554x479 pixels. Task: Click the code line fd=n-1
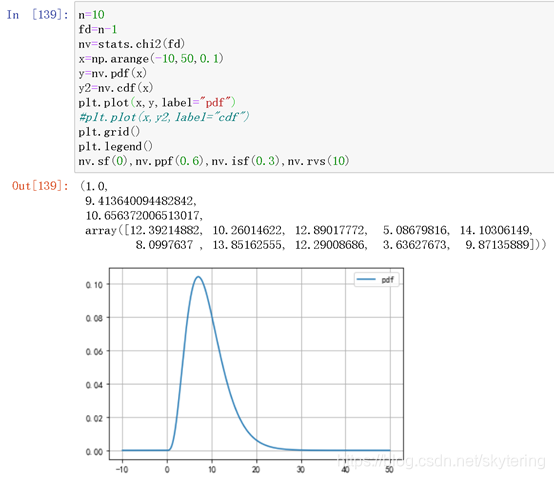pos(98,29)
